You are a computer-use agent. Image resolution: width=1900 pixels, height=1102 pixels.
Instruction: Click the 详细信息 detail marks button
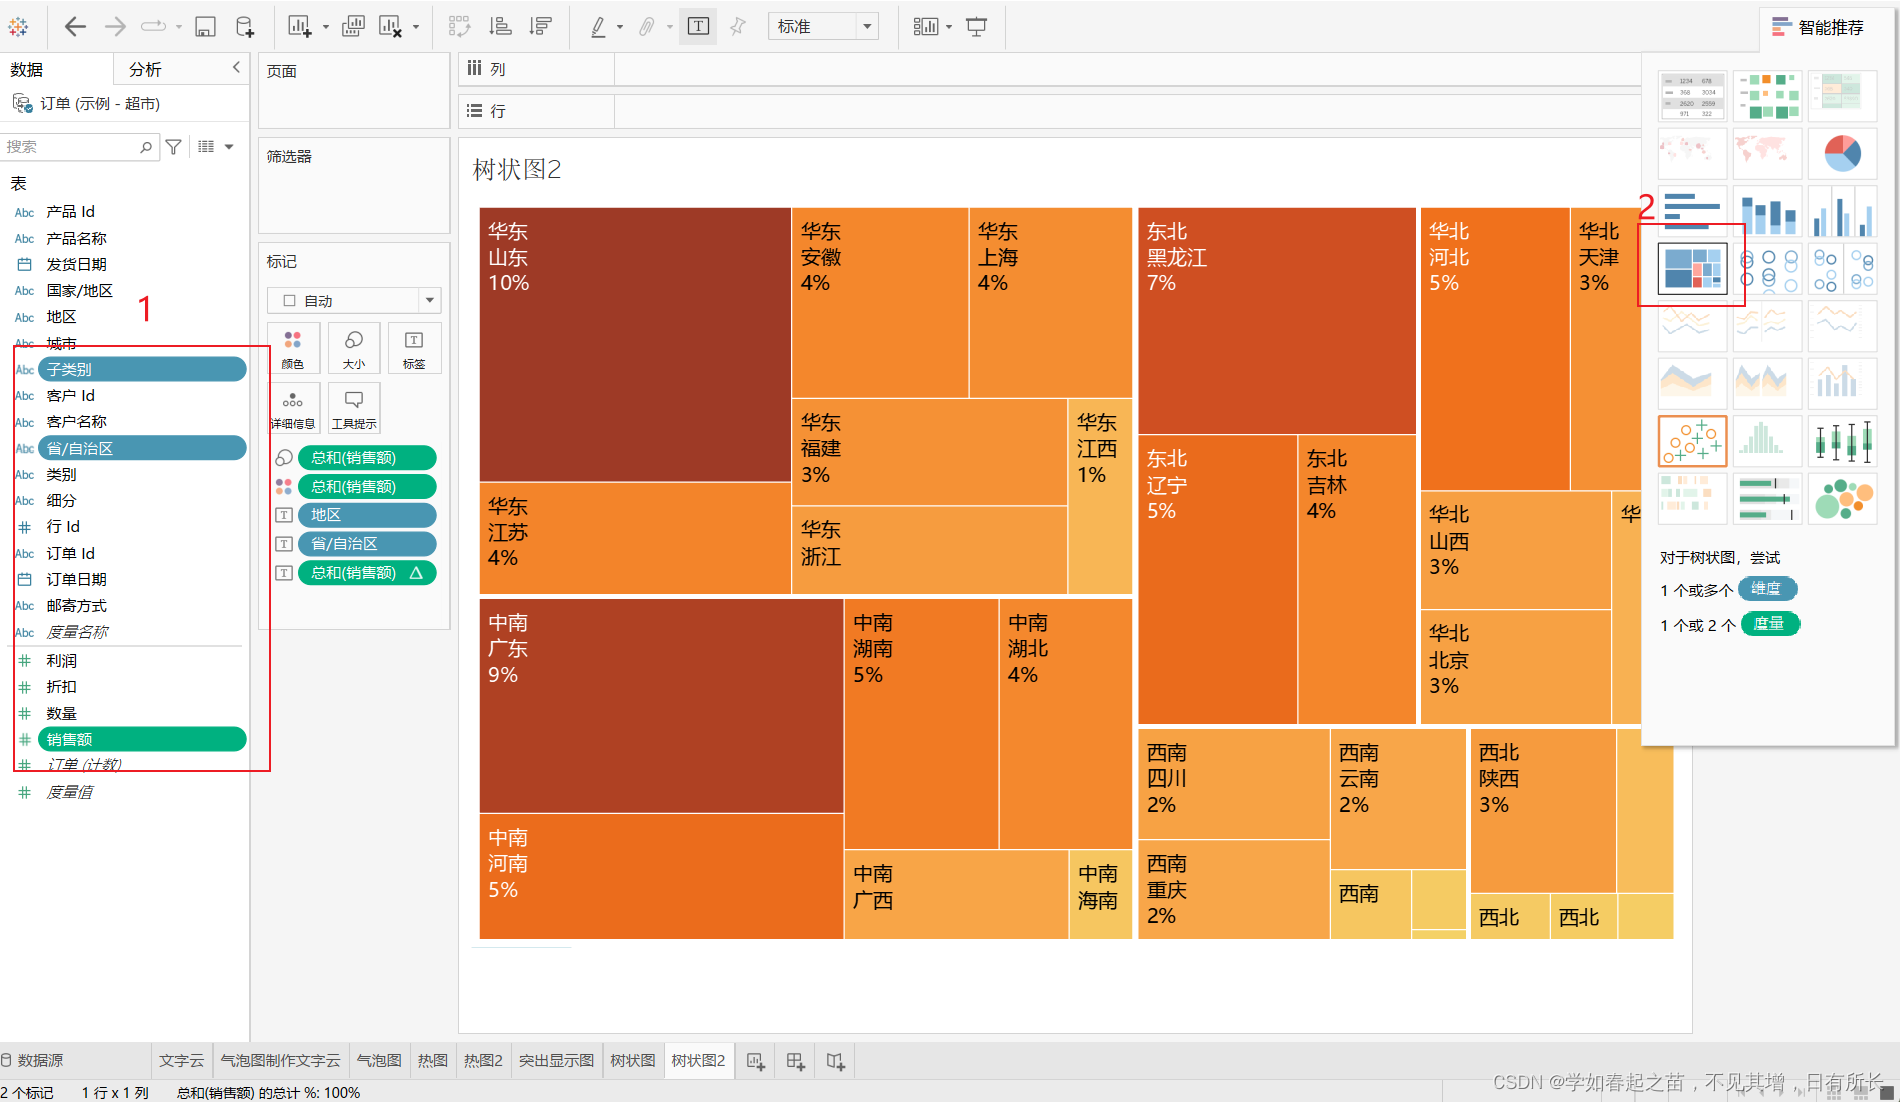(293, 408)
